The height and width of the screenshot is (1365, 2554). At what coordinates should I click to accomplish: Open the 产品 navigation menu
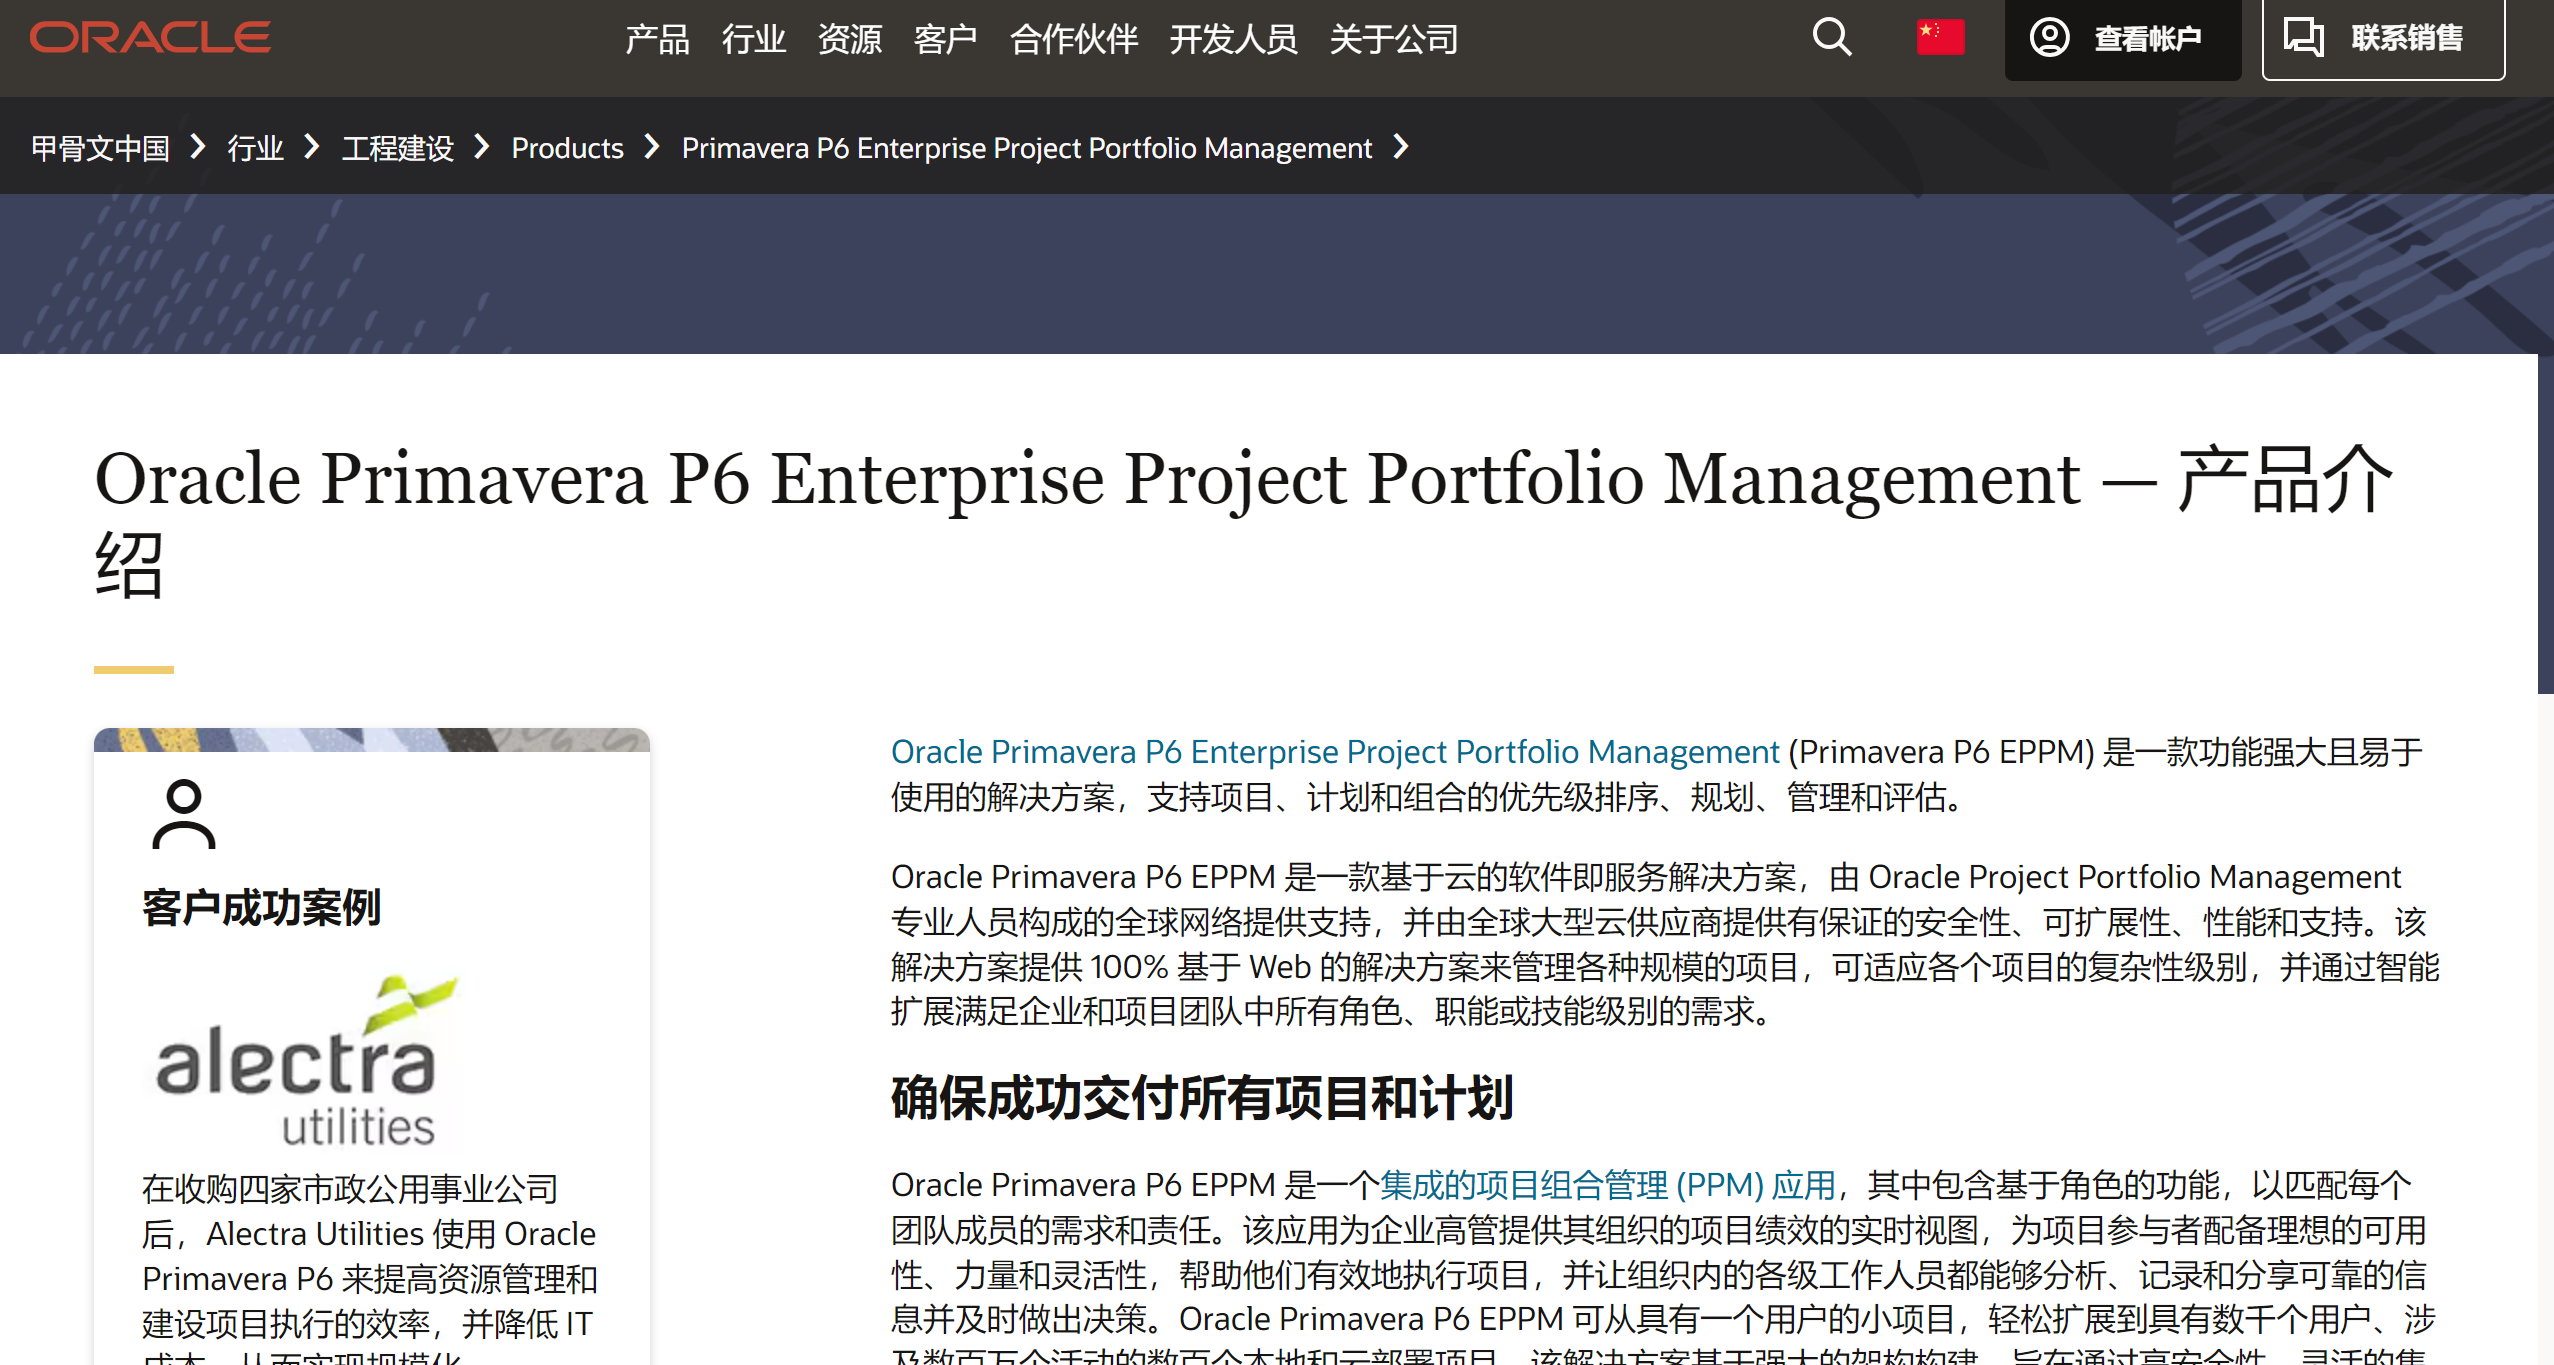657,39
